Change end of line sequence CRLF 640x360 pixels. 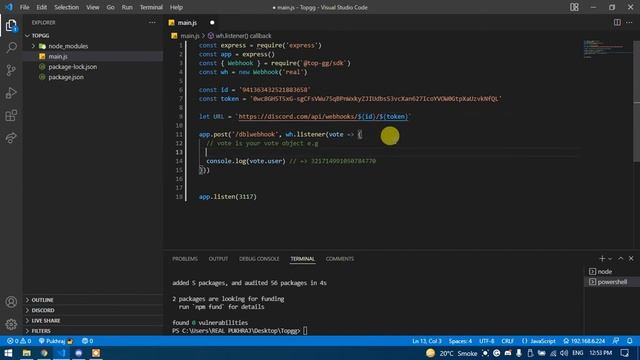[x=508, y=341]
